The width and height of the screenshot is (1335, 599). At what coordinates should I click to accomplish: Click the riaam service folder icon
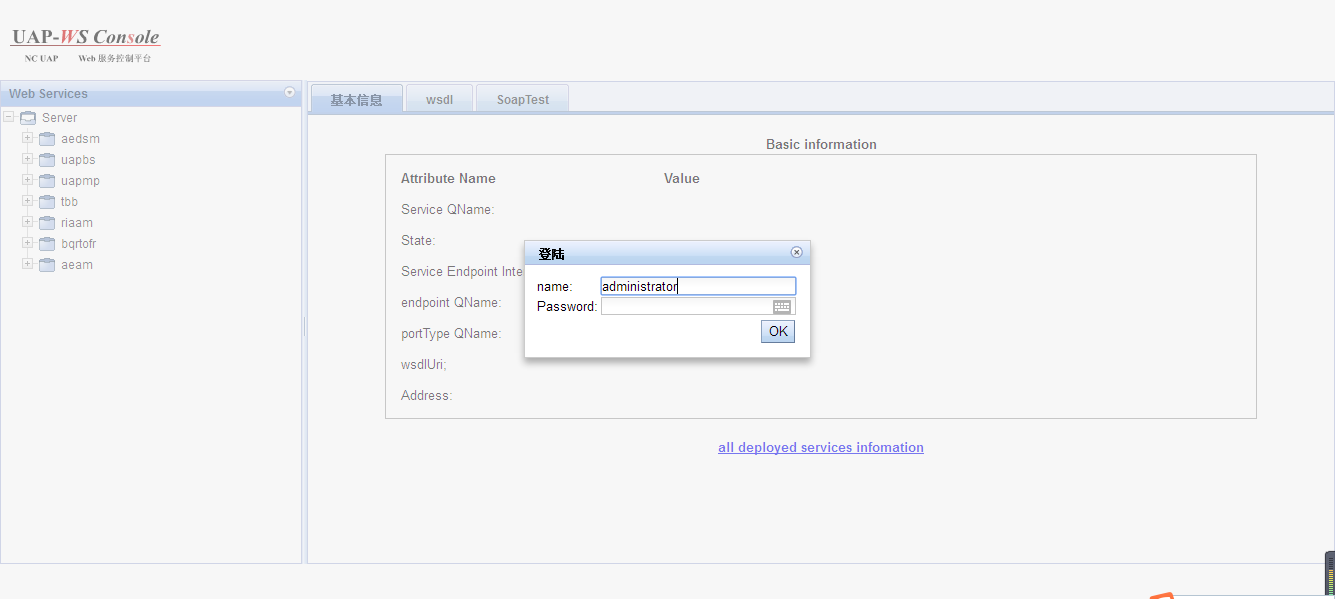tap(47, 223)
